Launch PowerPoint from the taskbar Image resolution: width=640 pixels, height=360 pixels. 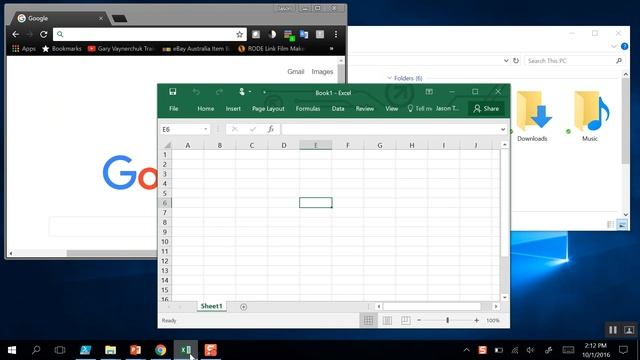tap(136, 350)
